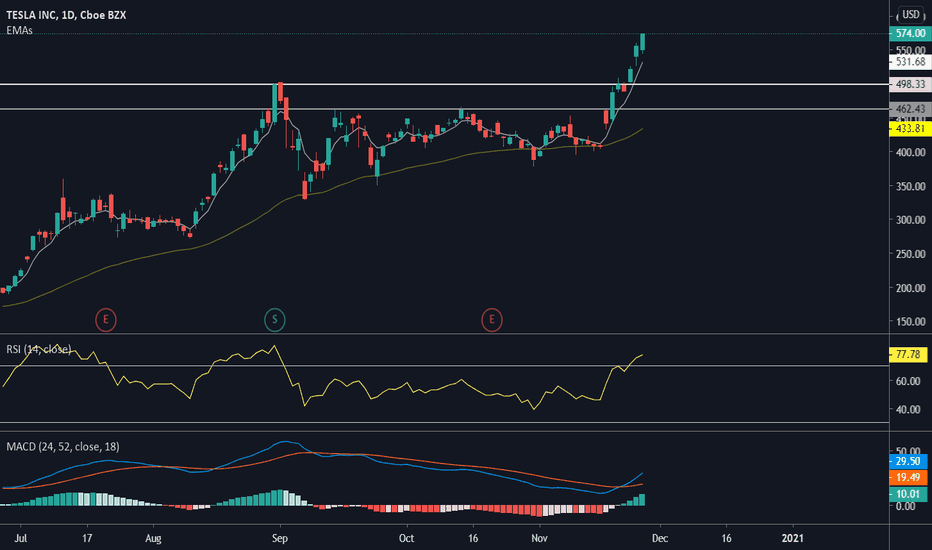Click the Oct date axis label
Viewport: 932px width, 550px height.
click(406, 538)
